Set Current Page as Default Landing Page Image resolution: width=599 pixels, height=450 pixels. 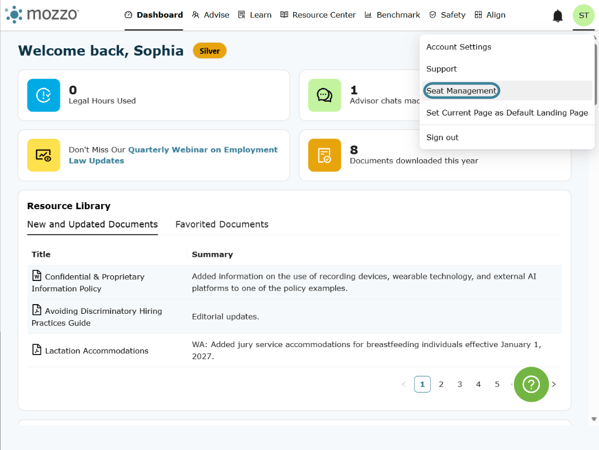click(507, 113)
